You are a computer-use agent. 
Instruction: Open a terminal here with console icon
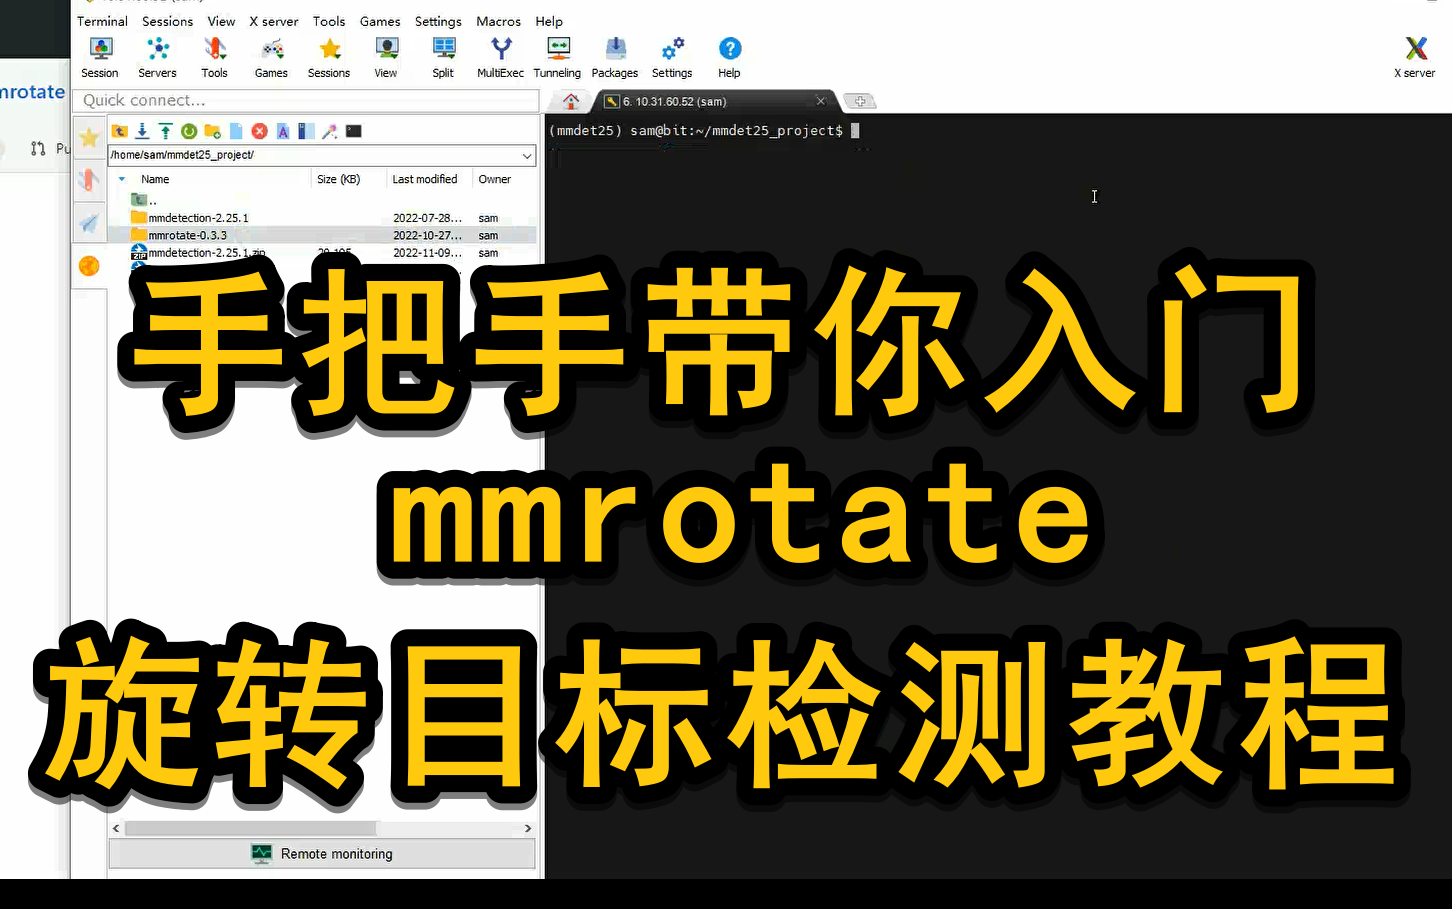pyautogui.click(x=354, y=131)
